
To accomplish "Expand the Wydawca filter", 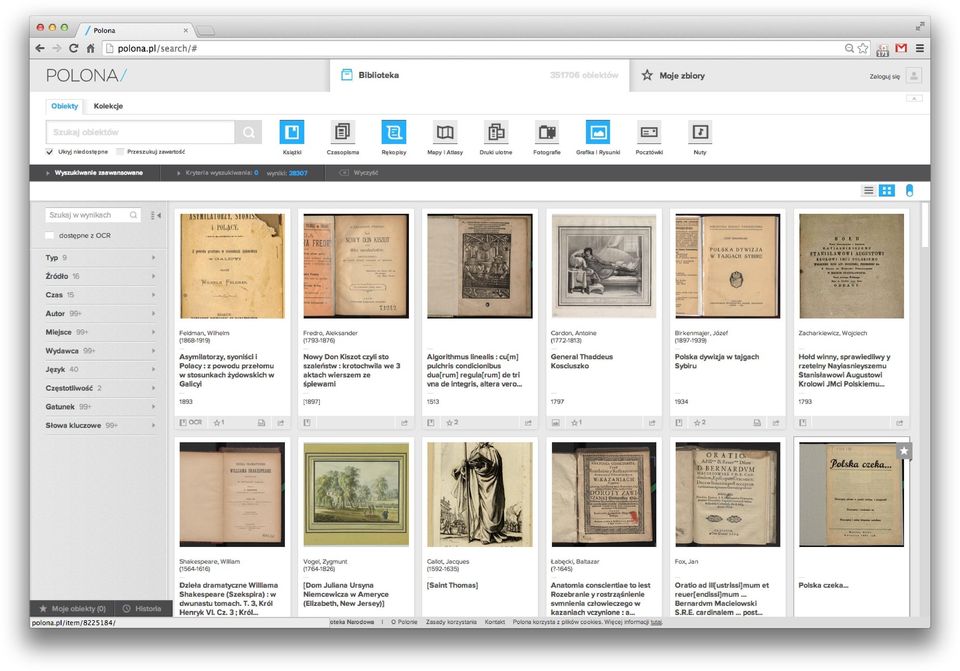I will pos(100,351).
